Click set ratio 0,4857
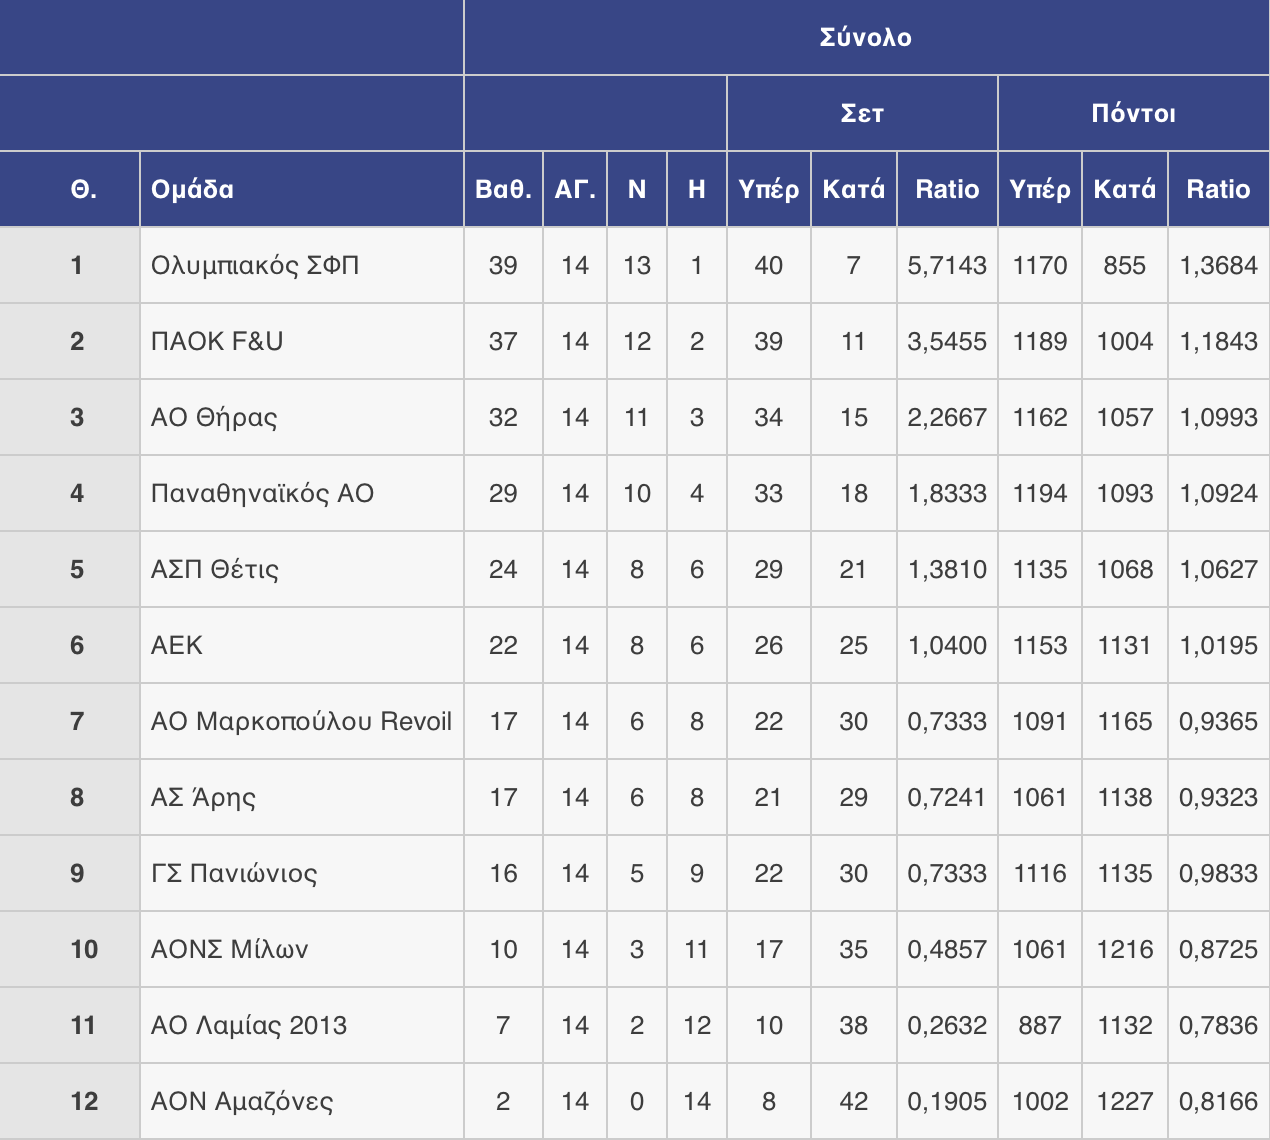The height and width of the screenshot is (1140, 1270). coord(947,949)
